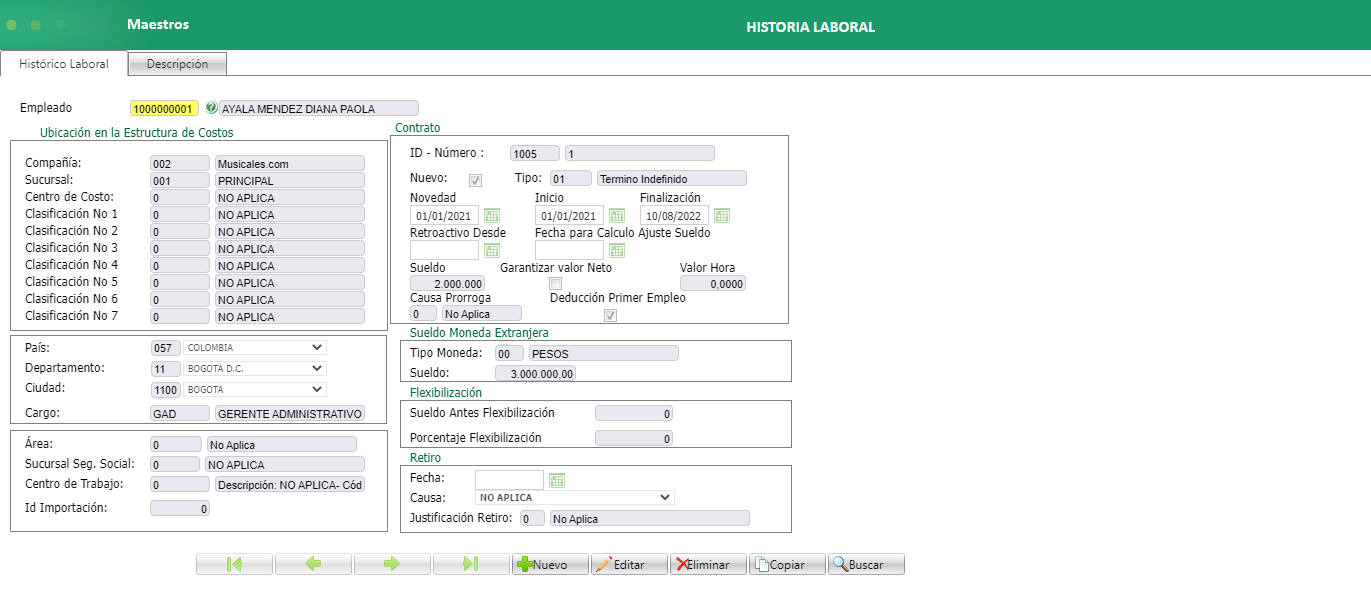Click the PRINCIPAL sucursal name field
1371x594 pixels.
(290, 181)
